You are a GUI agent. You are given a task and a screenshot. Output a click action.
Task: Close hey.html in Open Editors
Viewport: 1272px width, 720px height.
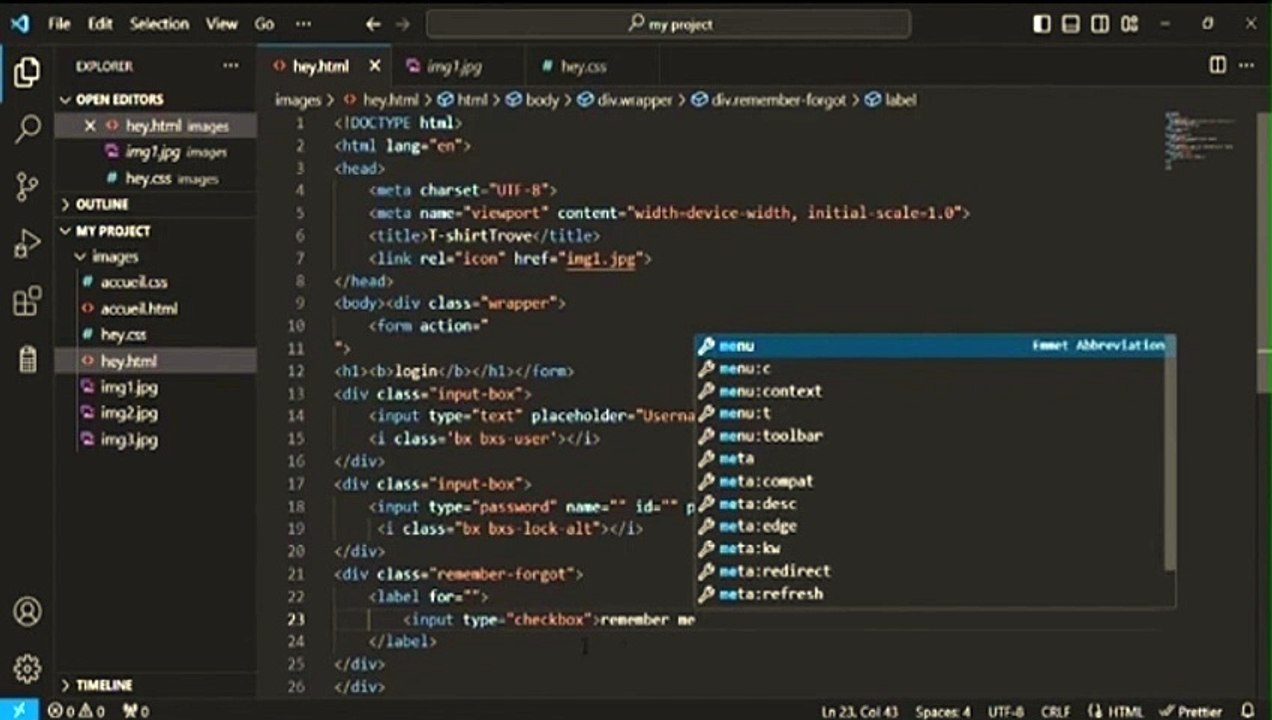click(90, 126)
